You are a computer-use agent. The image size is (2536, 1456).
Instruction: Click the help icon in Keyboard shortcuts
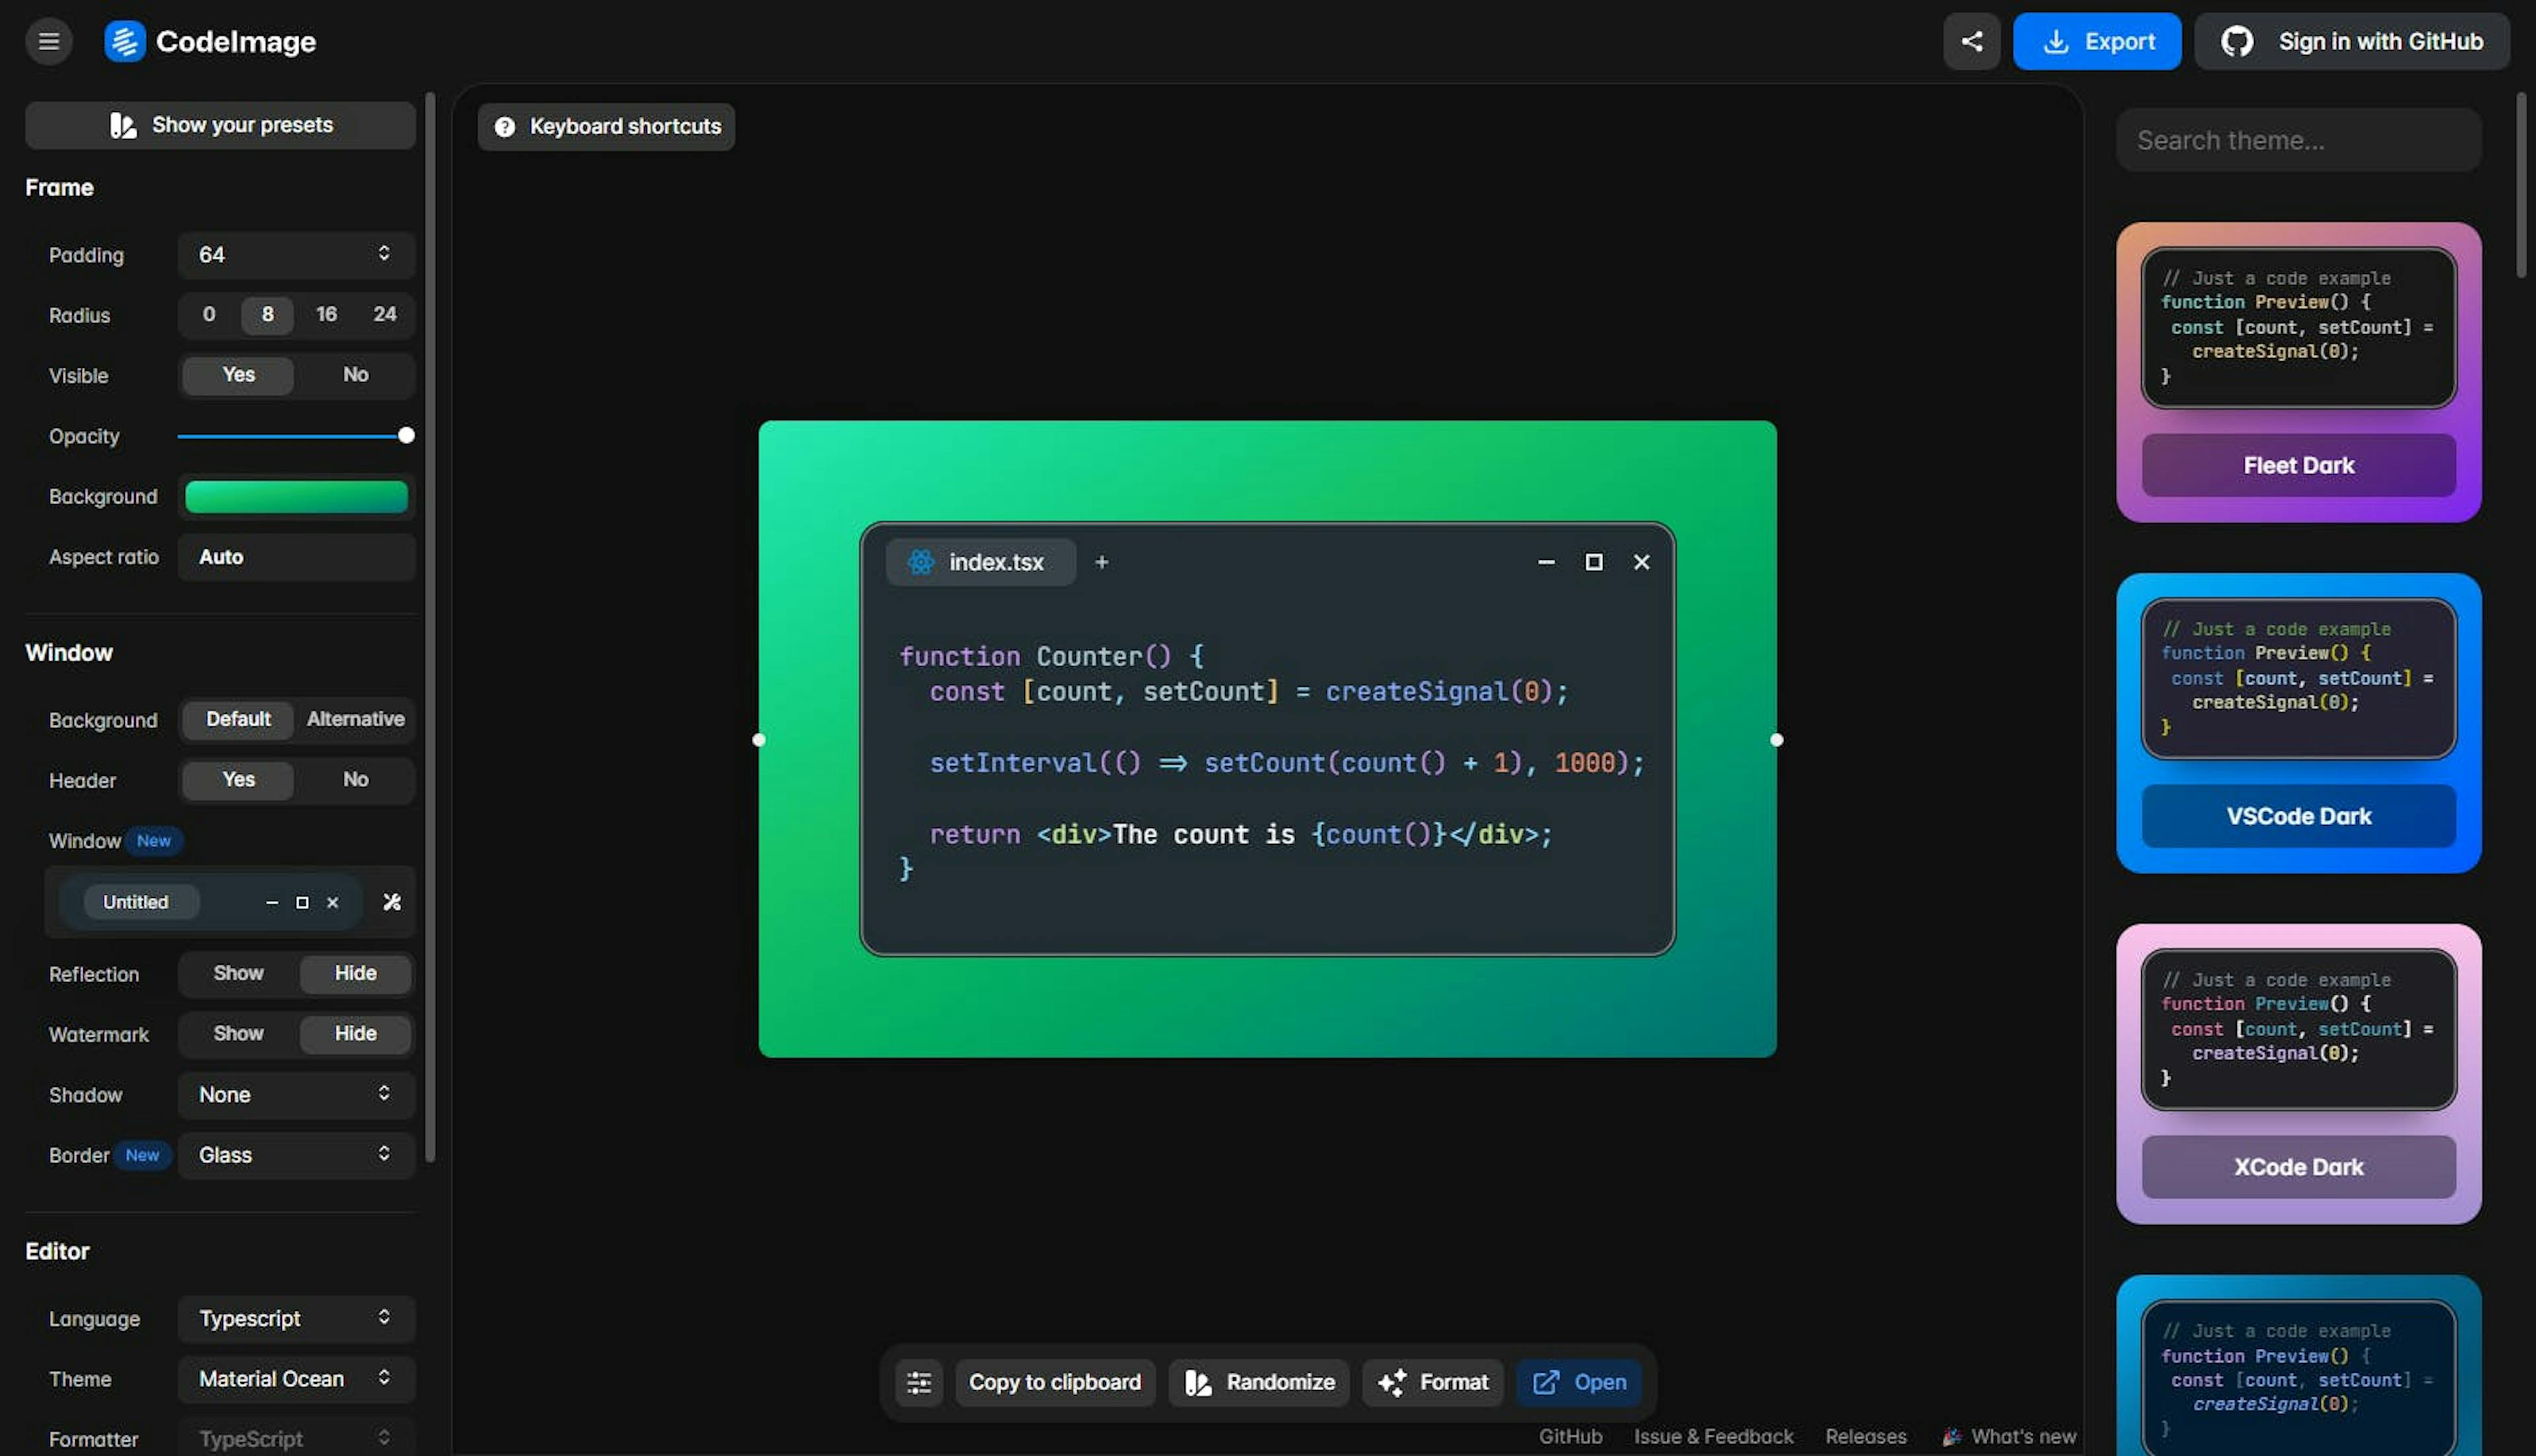click(505, 127)
